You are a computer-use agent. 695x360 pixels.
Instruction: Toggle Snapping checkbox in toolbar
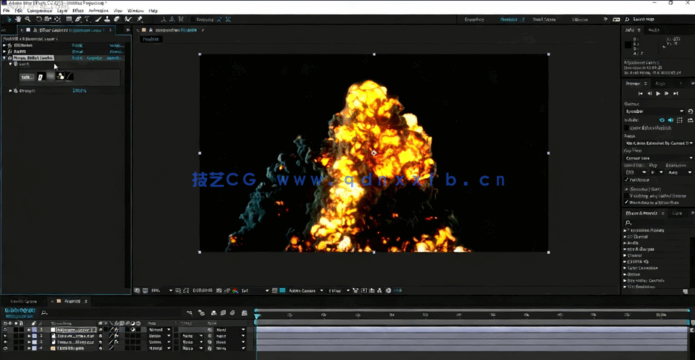tap(193, 20)
